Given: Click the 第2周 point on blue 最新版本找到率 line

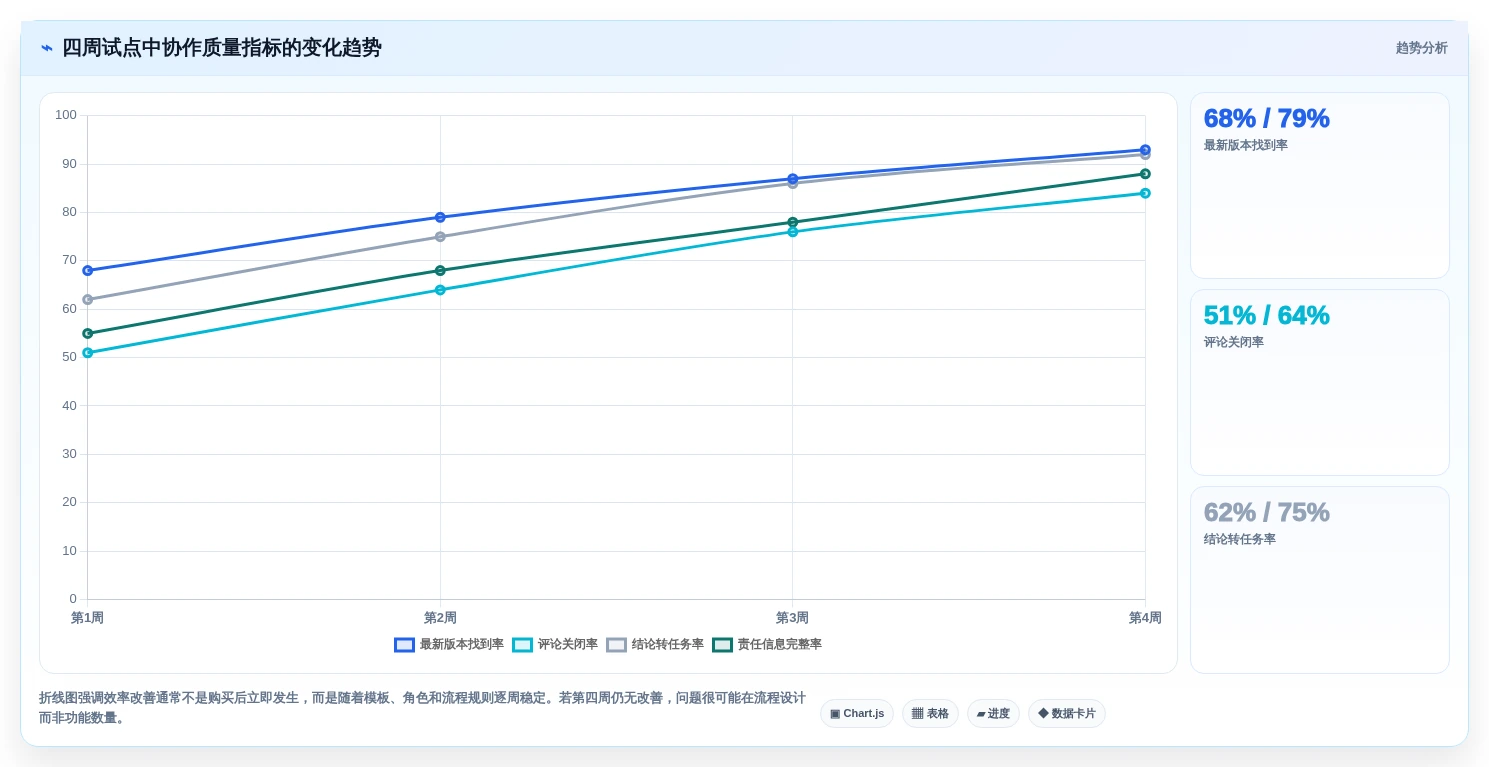Looking at the screenshot, I should coord(440,217).
